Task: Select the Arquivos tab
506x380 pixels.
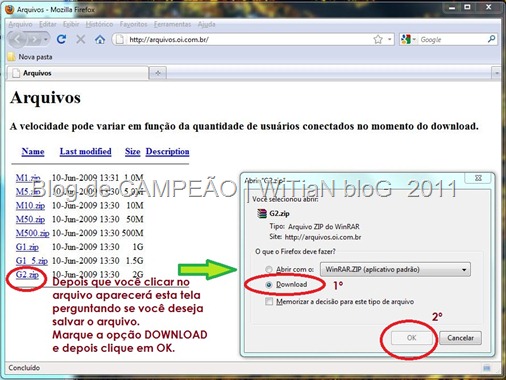Action: (x=78, y=73)
